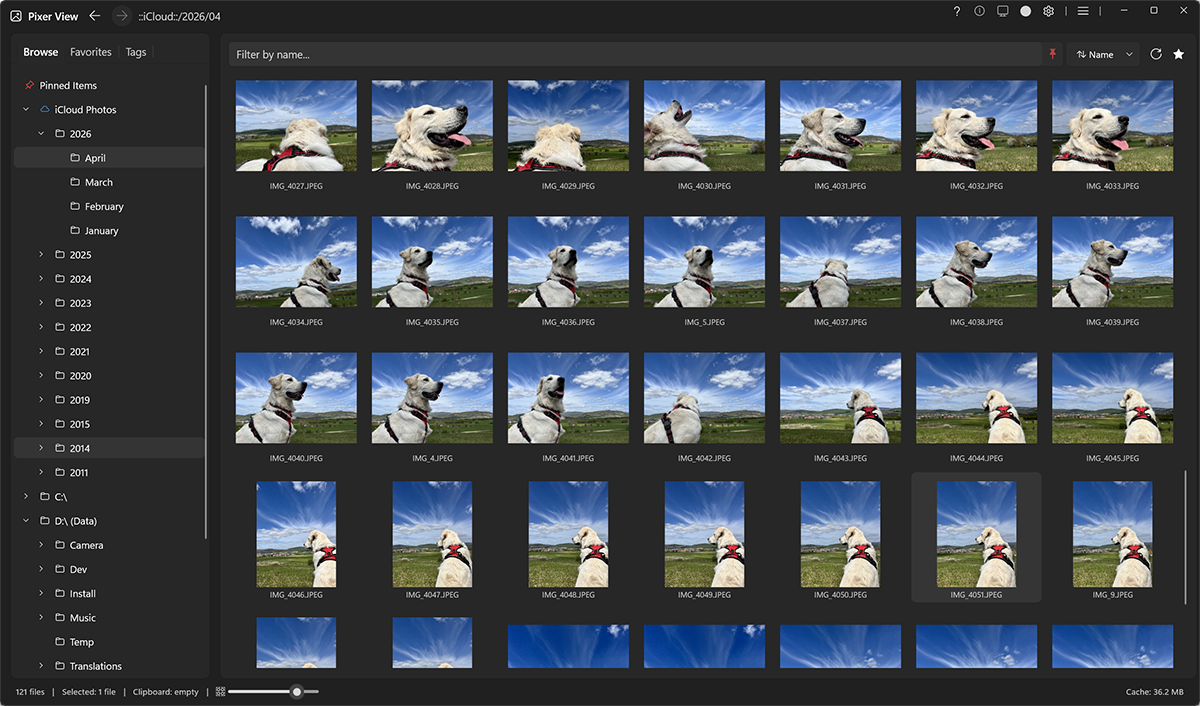Viewport: 1200px width, 706px height.
Task: Open the hamburger menu
Action: 1083,11
